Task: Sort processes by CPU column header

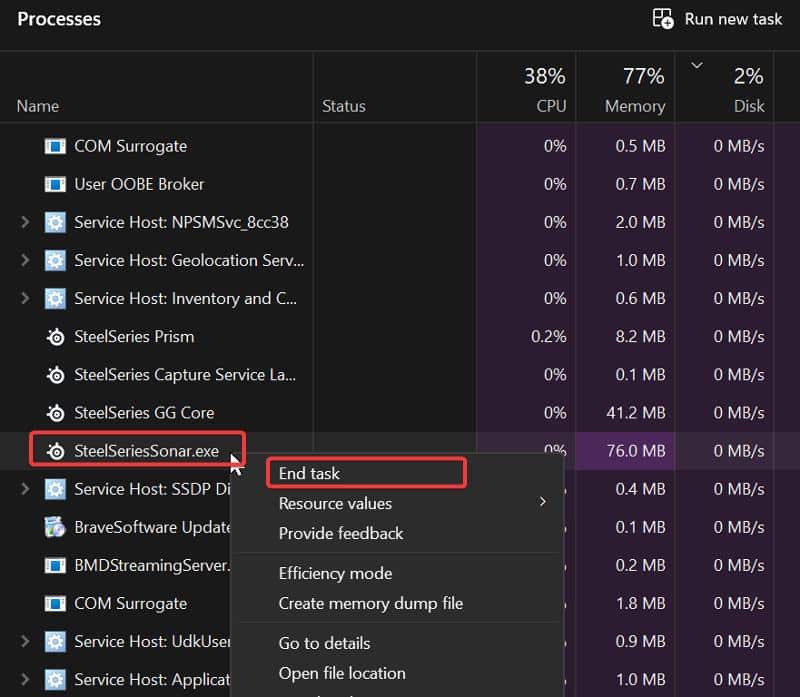Action: pos(551,106)
